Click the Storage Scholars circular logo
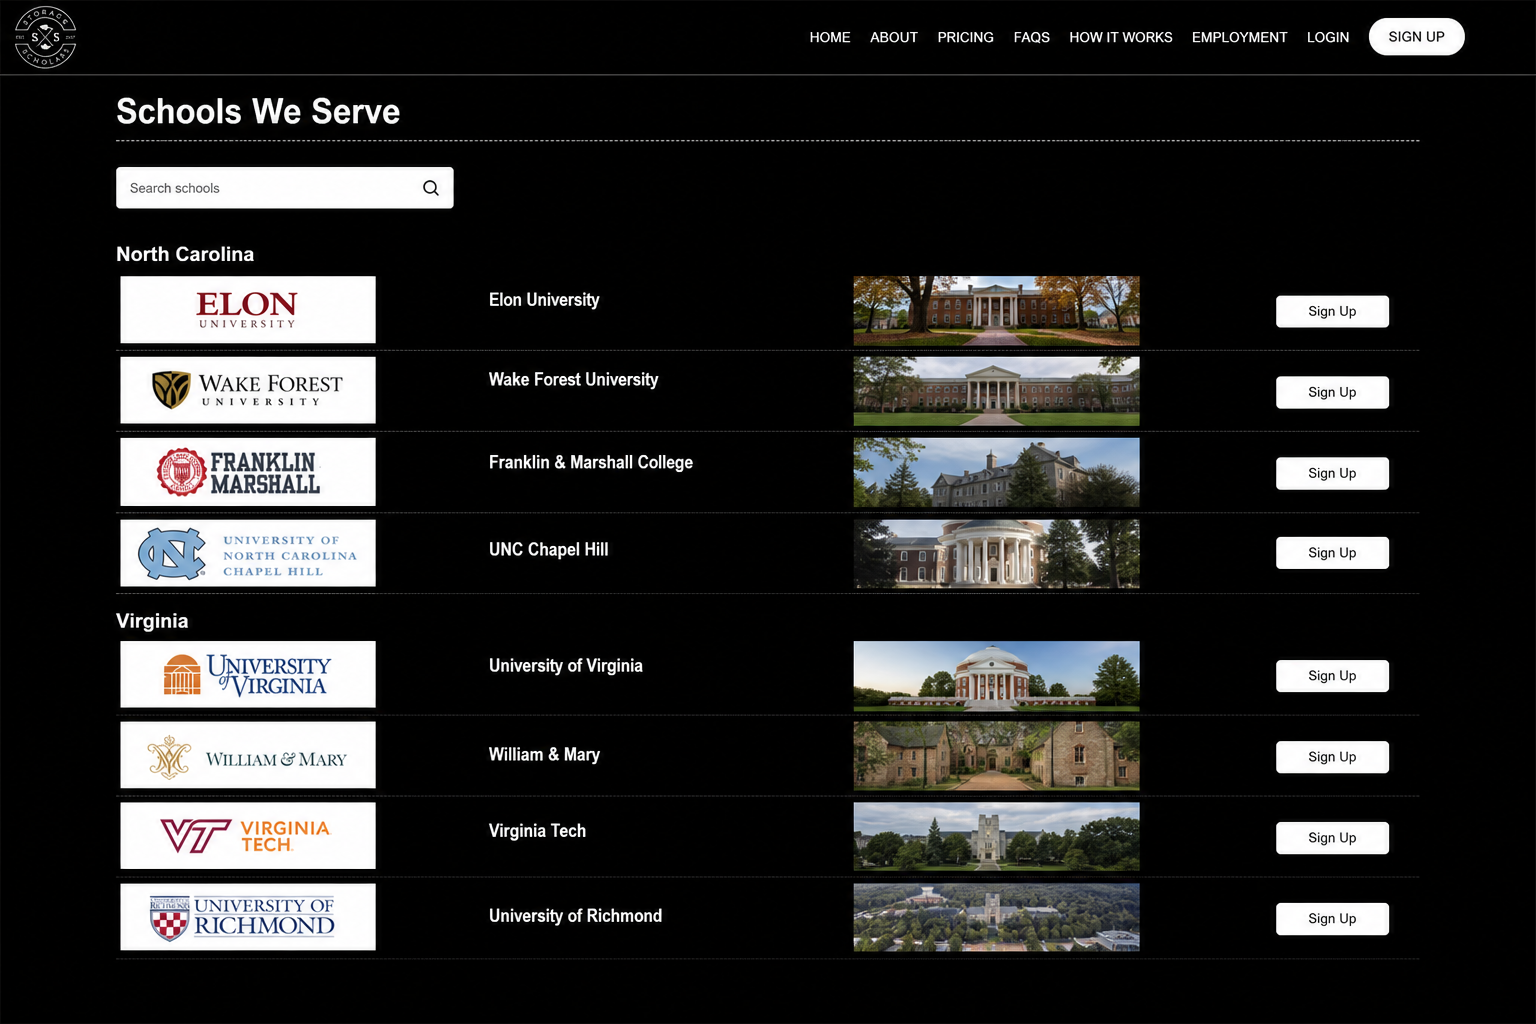 [x=46, y=37]
